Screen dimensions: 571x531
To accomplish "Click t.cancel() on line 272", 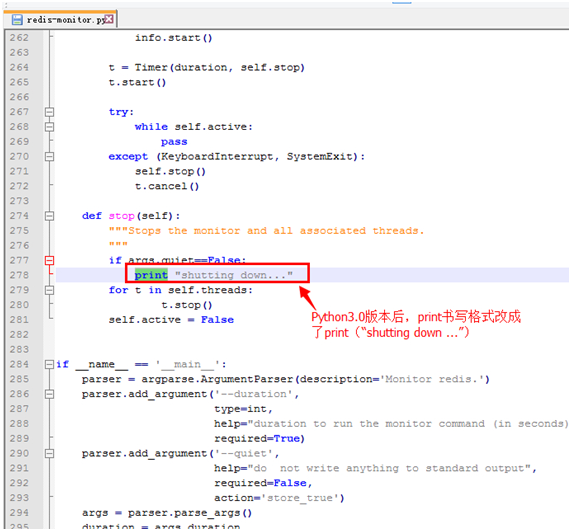I will coord(167,186).
